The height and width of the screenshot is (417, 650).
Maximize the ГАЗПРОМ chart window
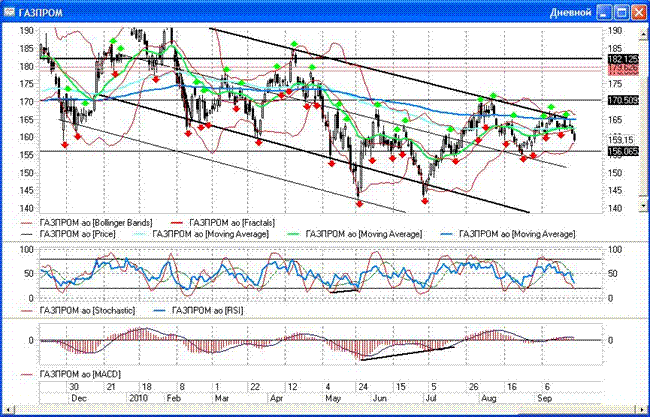click(622, 12)
